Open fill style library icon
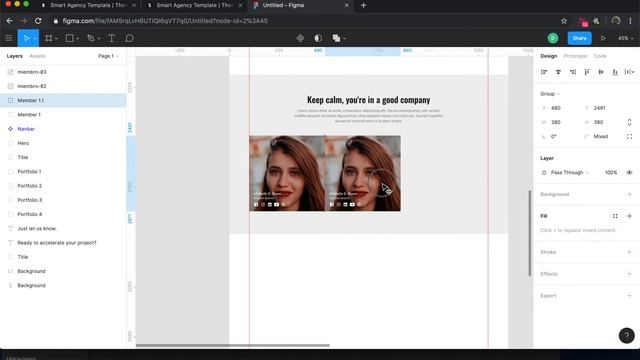640x360 pixels. pos(615,216)
